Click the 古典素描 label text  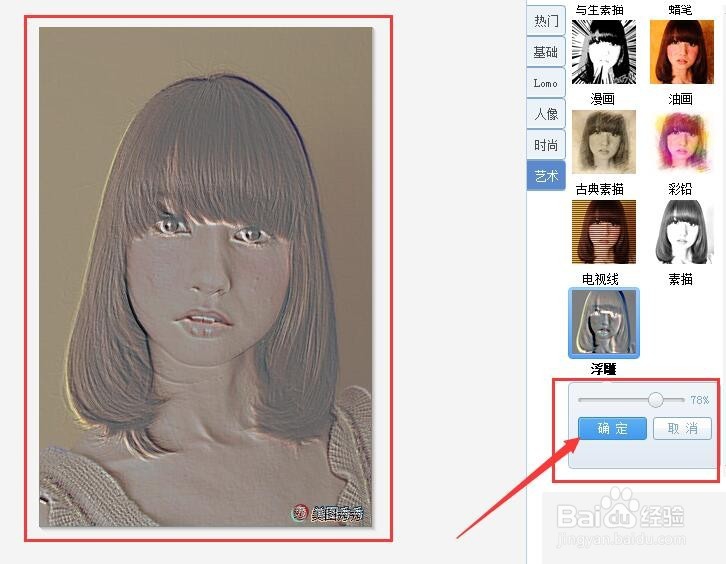[x=600, y=189]
